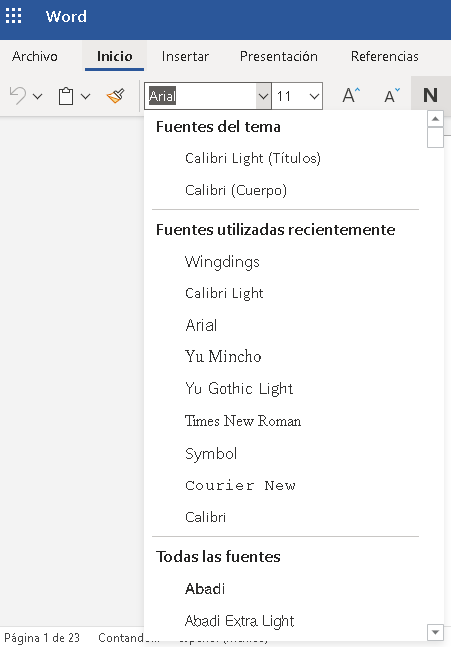Increase font size with larger A icon
451x647 pixels.
(351, 96)
